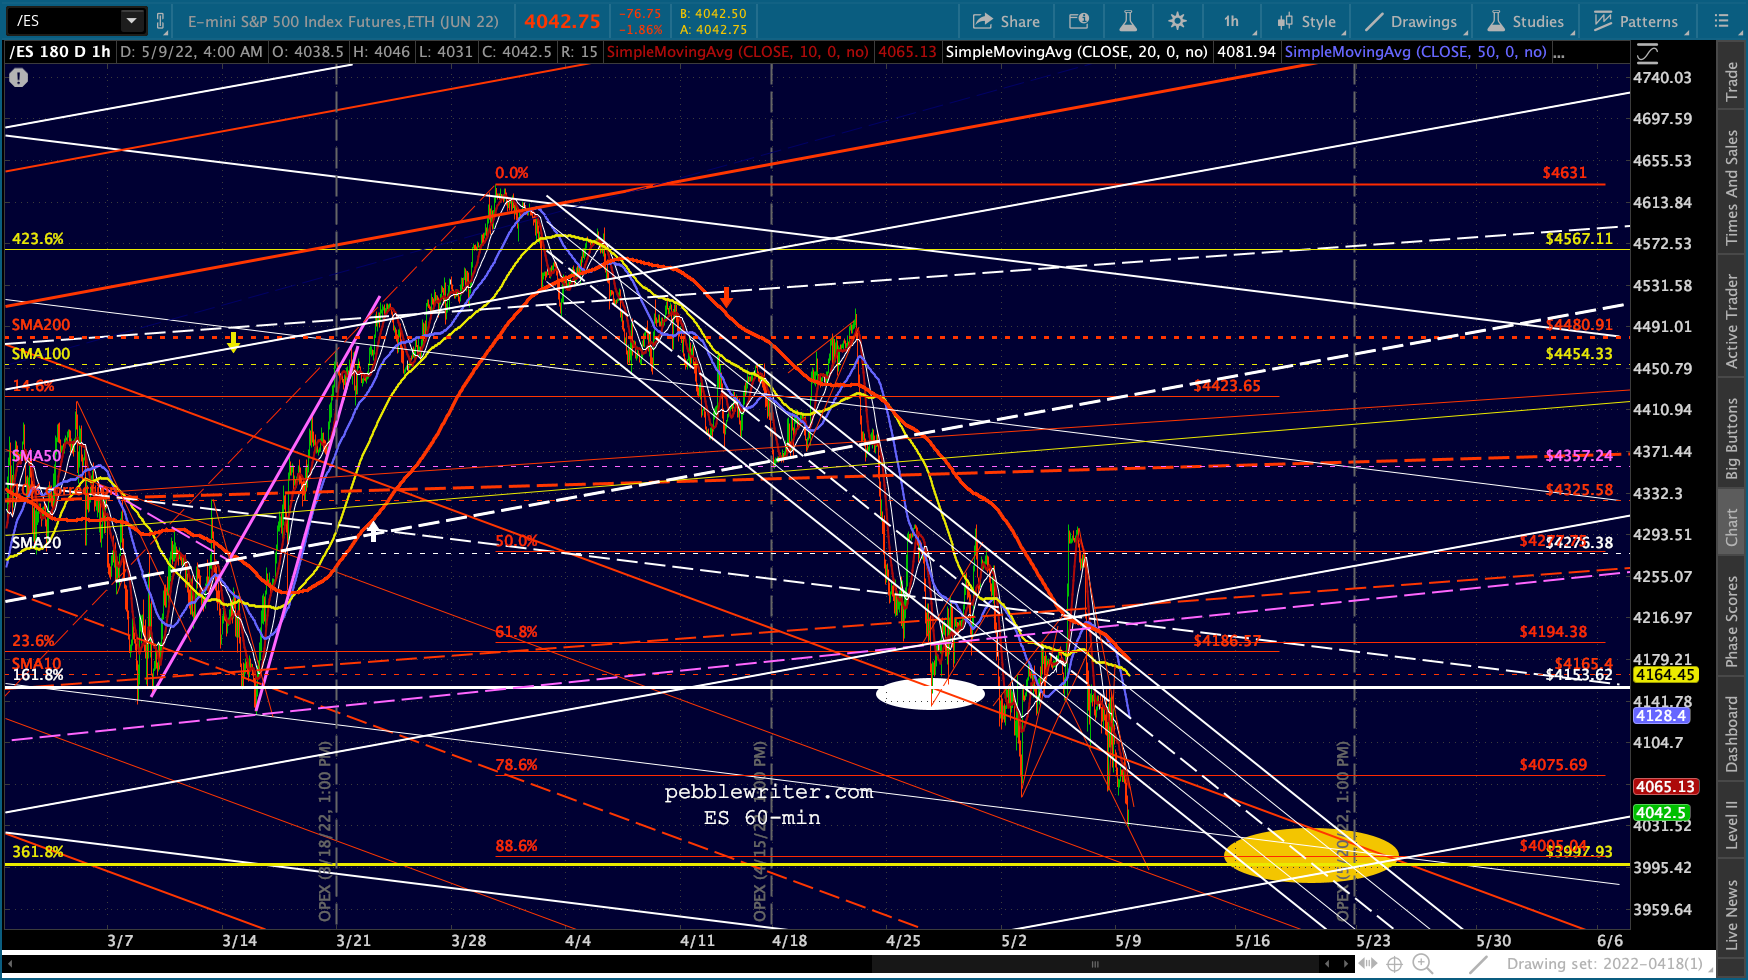Click the 361.8% Fibonacci label
1748x980 pixels.
pos(38,852)
